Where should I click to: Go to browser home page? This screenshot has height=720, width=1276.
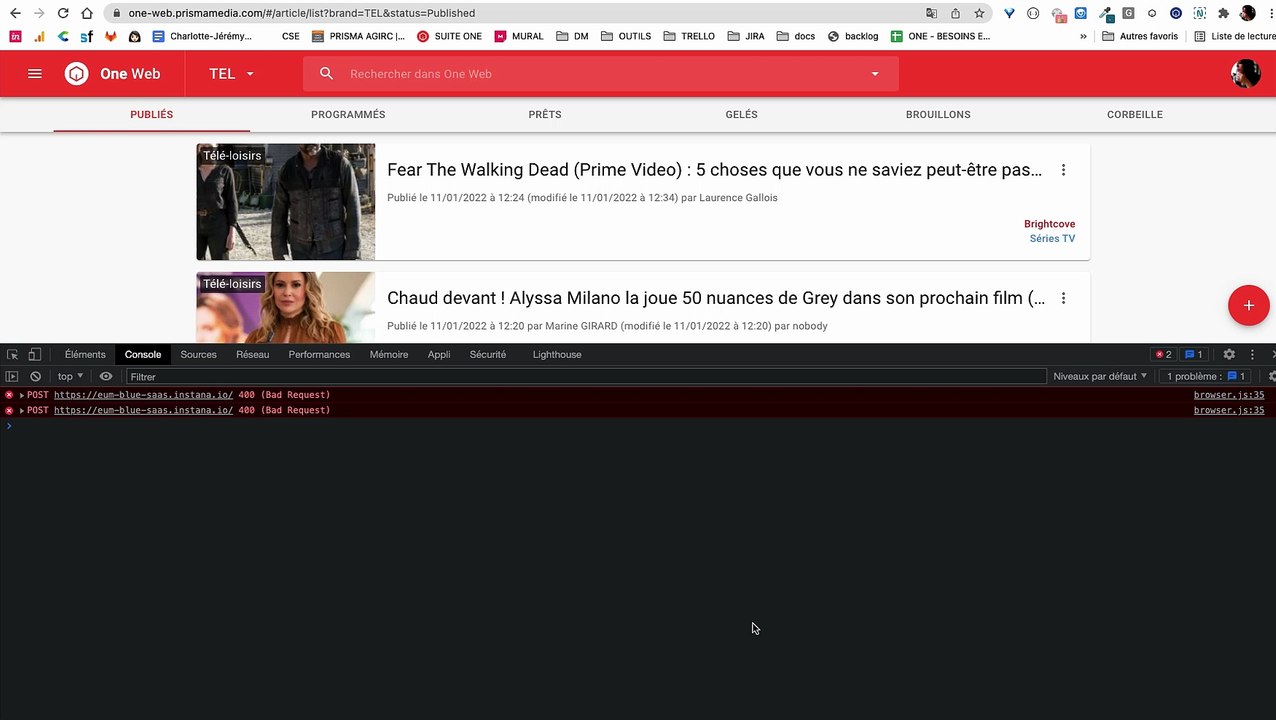coord(87,13)
